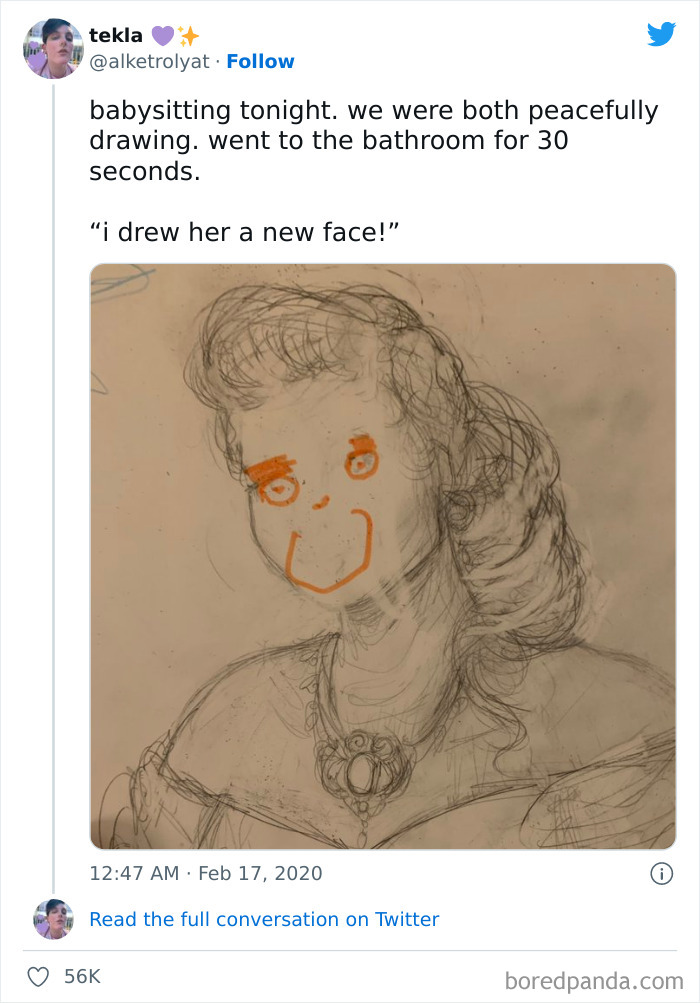Click small avatar beside full conversation link

point(53,919)
